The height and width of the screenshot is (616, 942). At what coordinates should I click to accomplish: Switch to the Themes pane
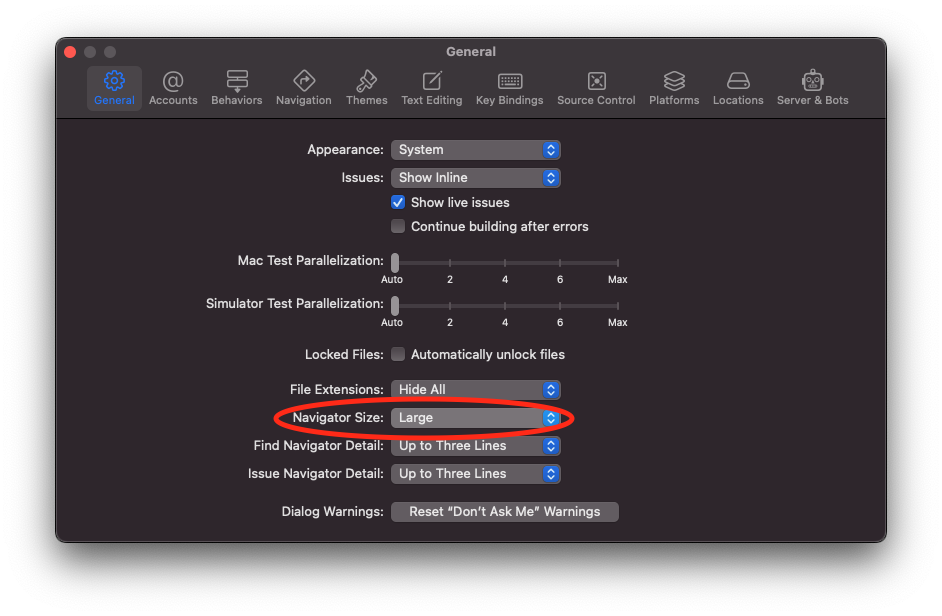pyautogui.click(x=366, y=88)
